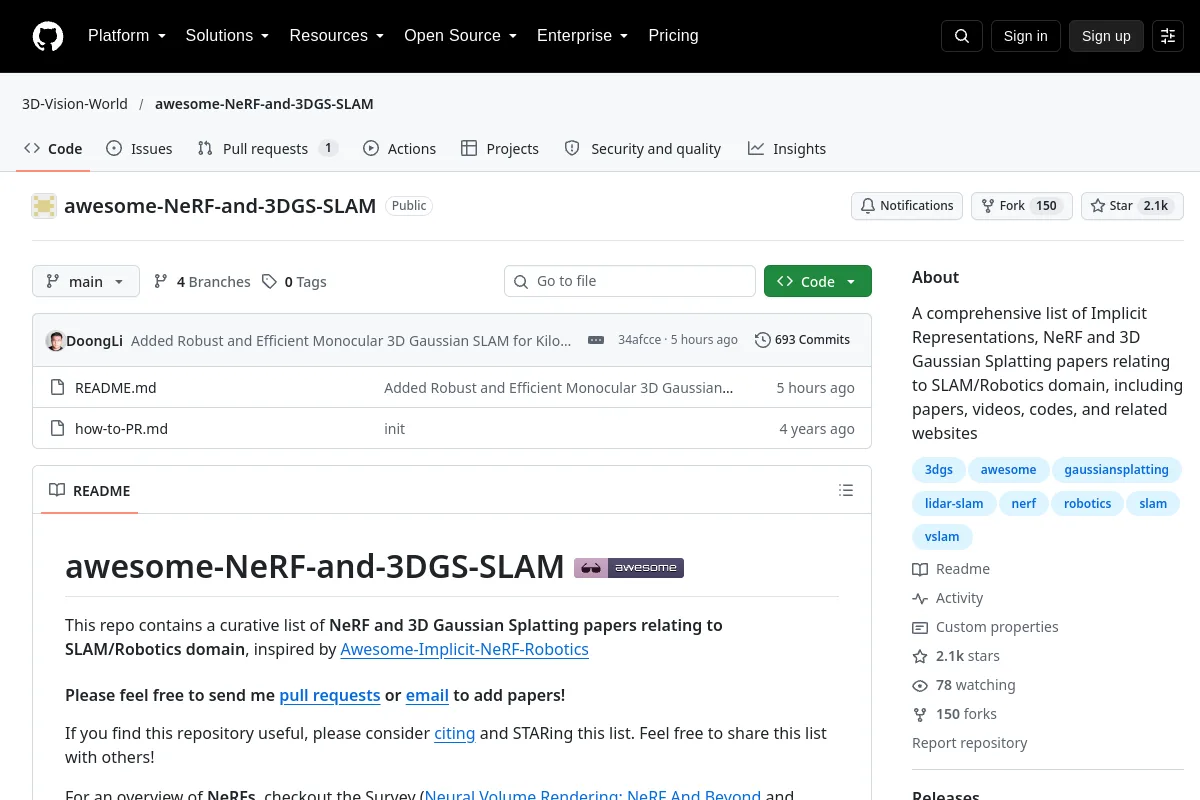1200x800 pixels.
Task: View the 150 forks sidebar link
Action: (x=955, y=714)
